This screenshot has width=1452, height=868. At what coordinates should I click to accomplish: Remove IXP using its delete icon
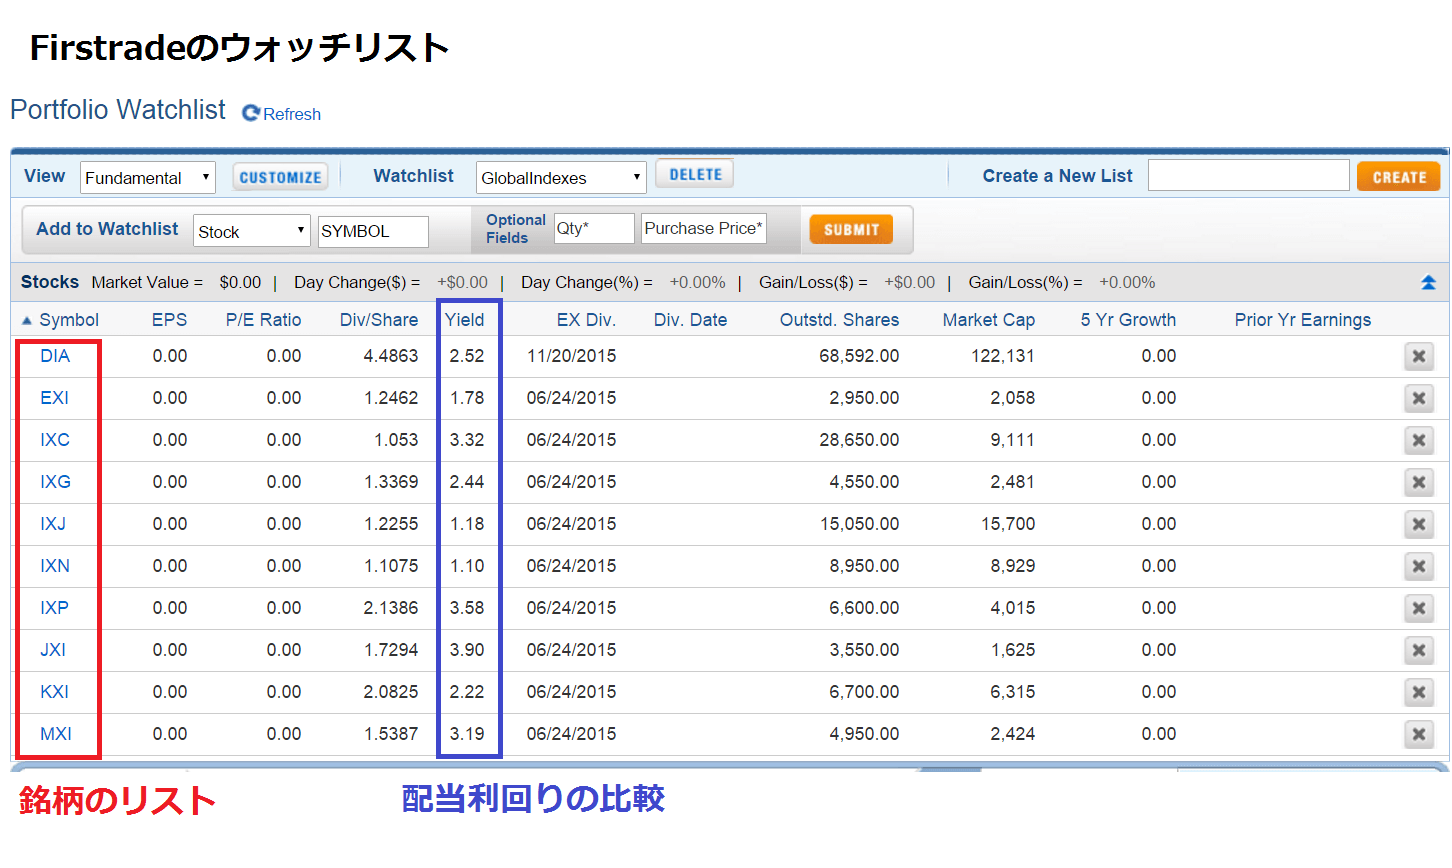point(1418,608)
